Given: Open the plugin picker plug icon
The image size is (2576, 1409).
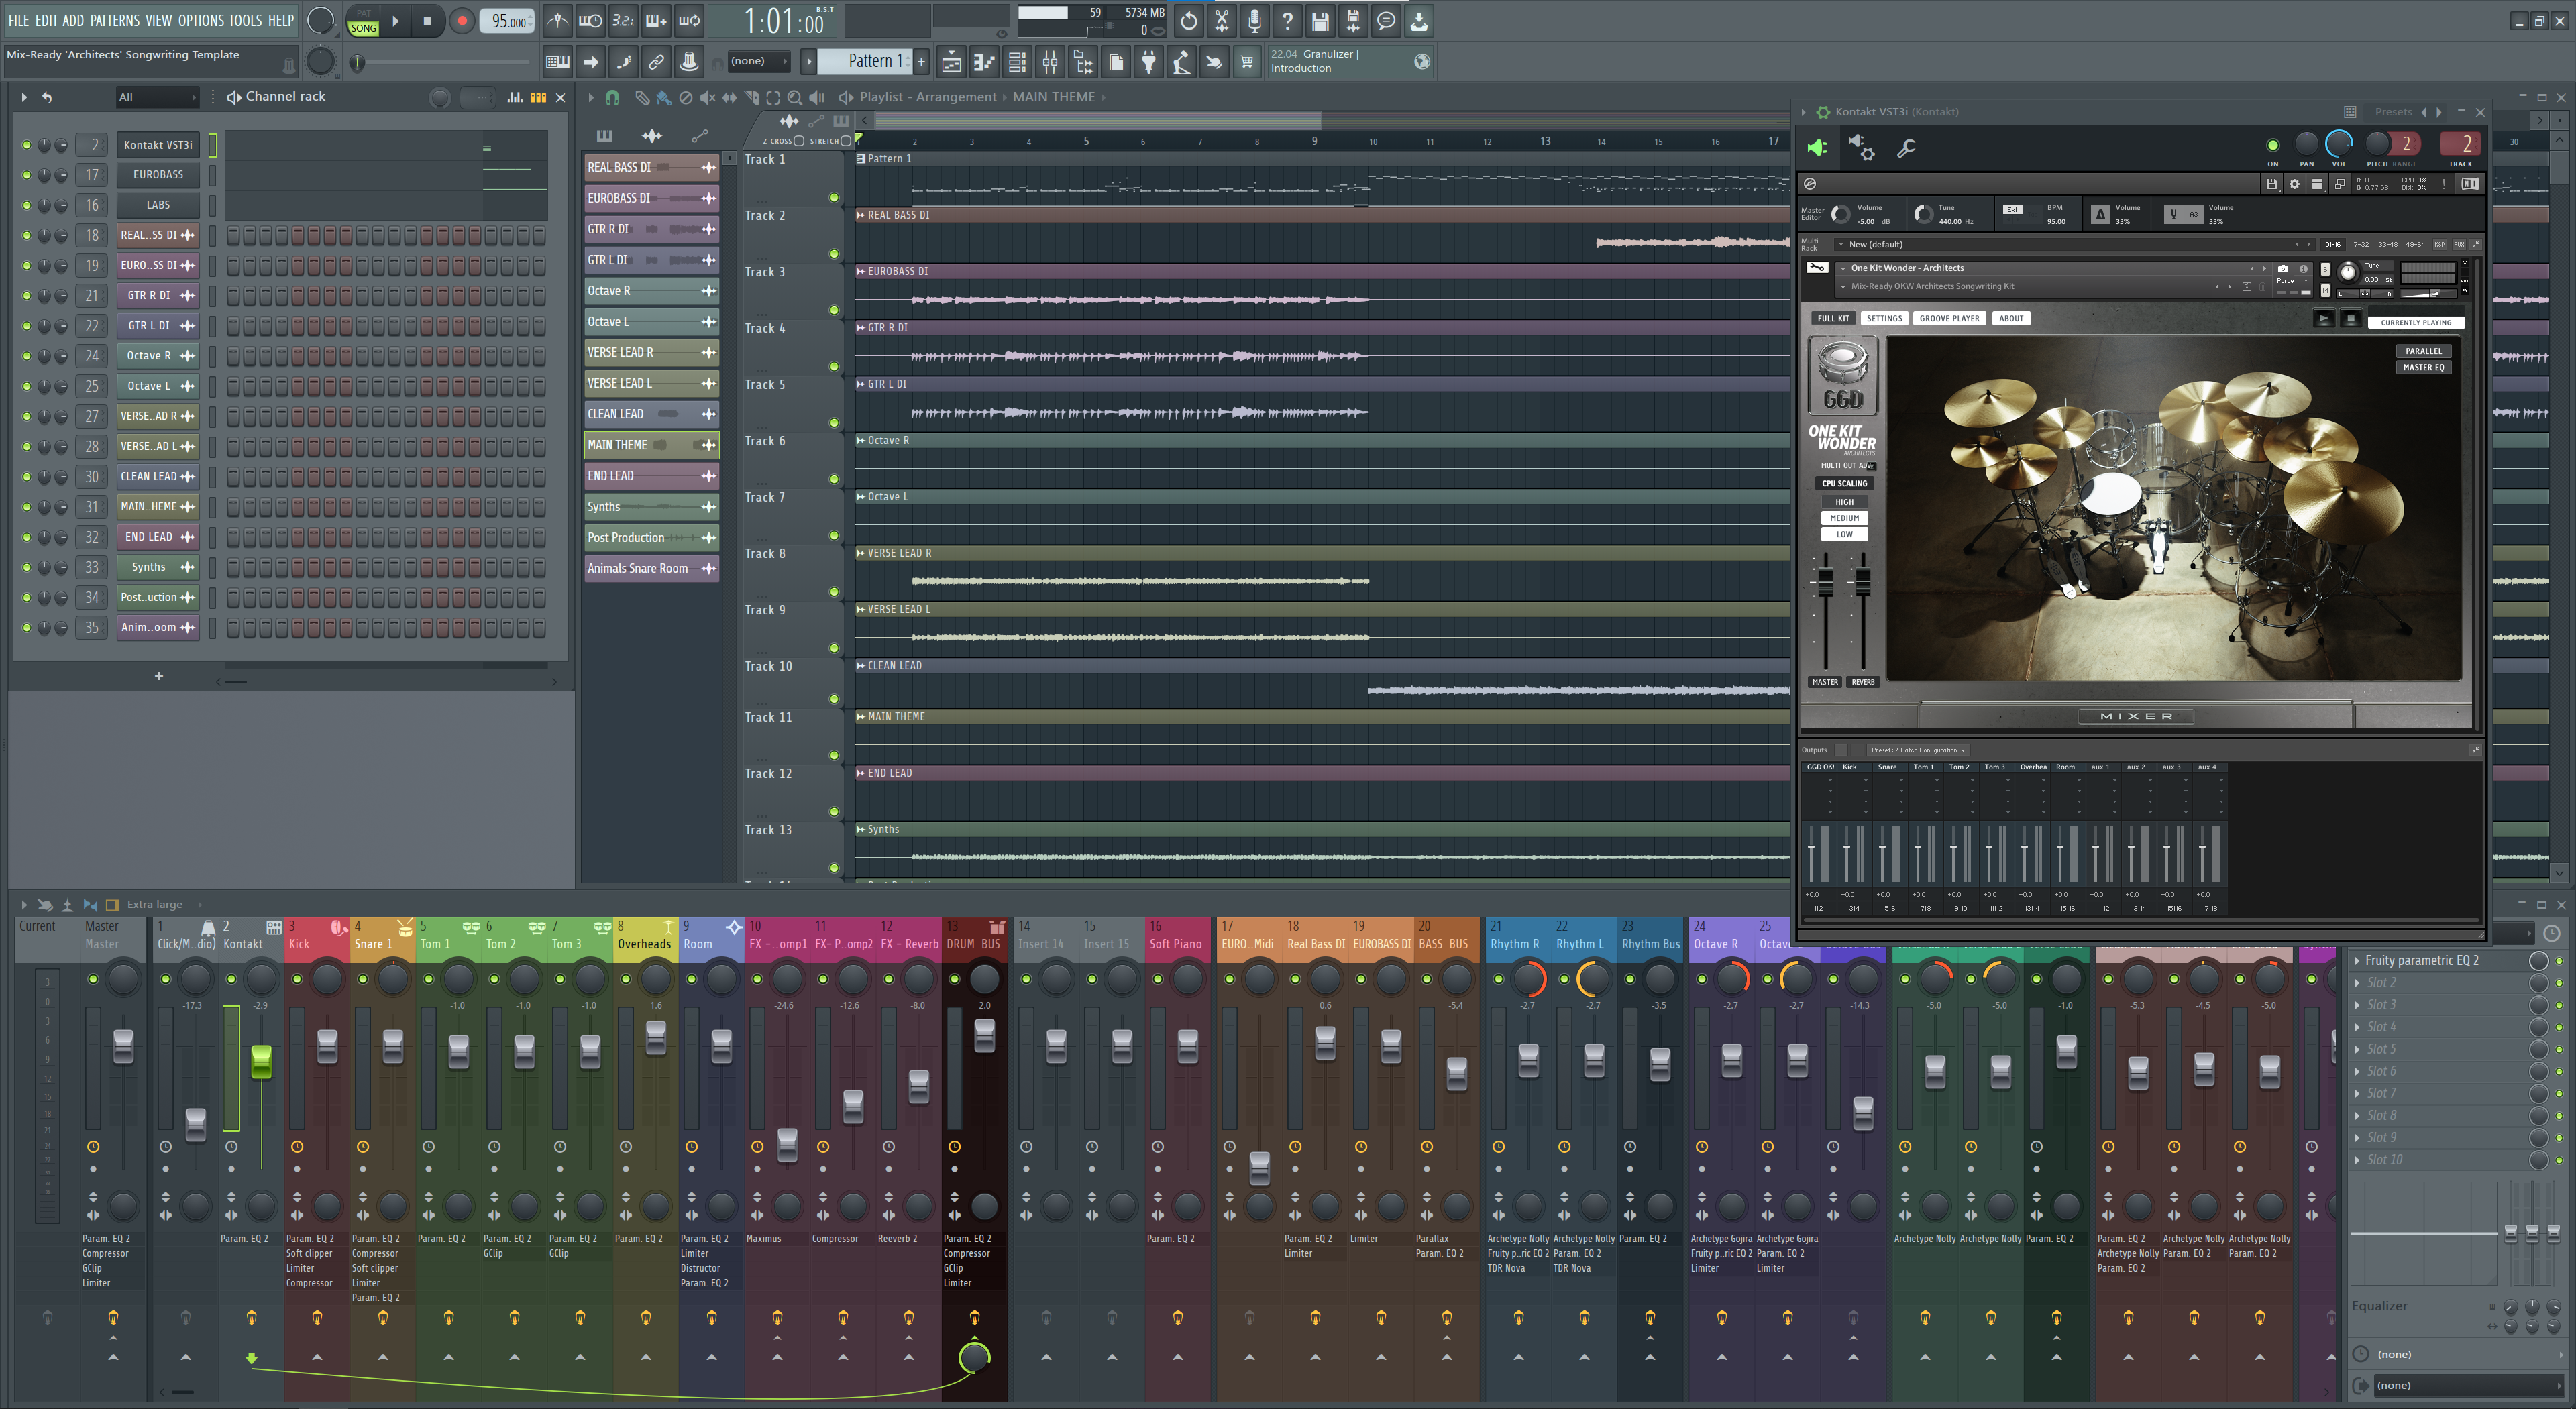Looking at the screenshot, I should coord(1149,62).
